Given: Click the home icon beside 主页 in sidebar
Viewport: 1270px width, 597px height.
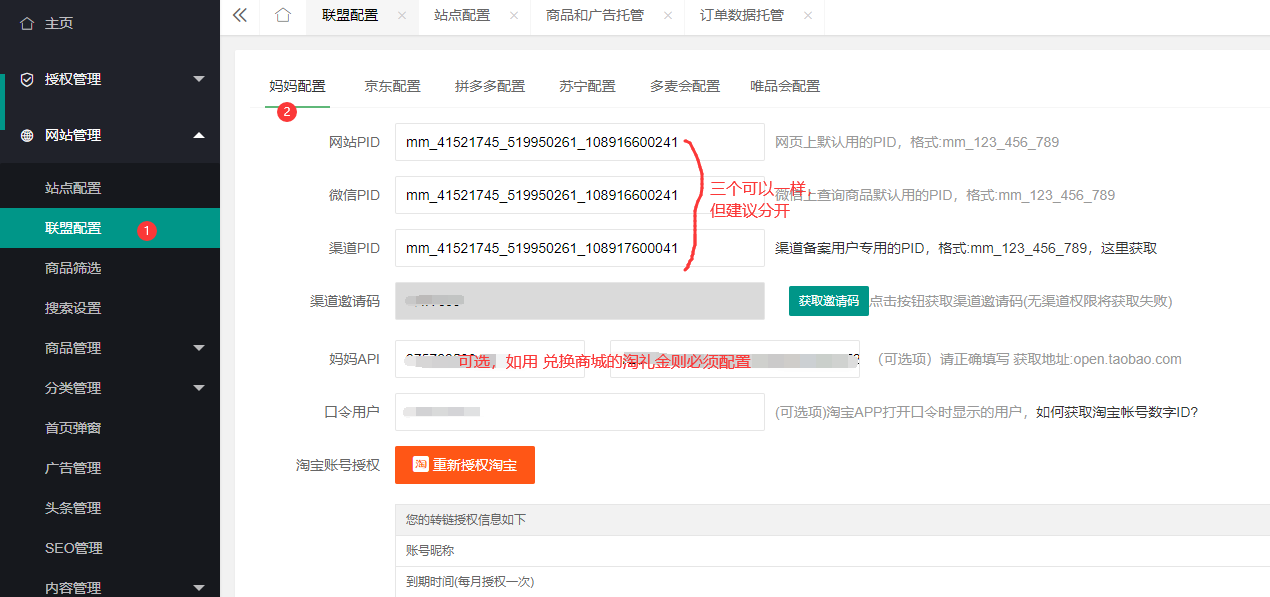Looking at the screenshot, I should 27,23.
